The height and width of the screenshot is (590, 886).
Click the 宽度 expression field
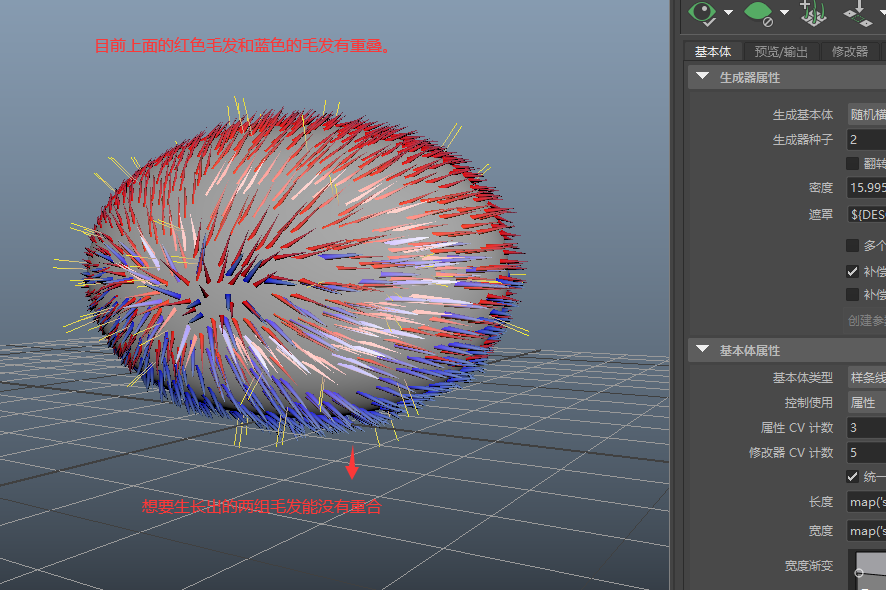click(867, 531)
